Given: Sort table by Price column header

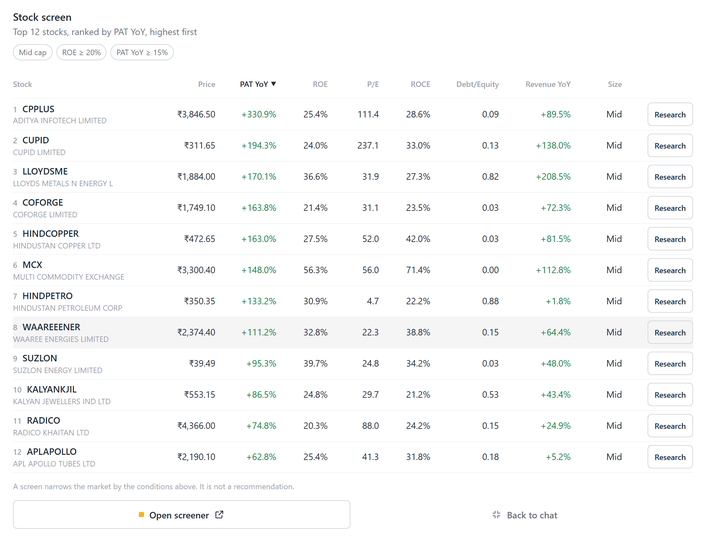Looking at the screenshot, I should pyautogui.click(x=207, y=84).
